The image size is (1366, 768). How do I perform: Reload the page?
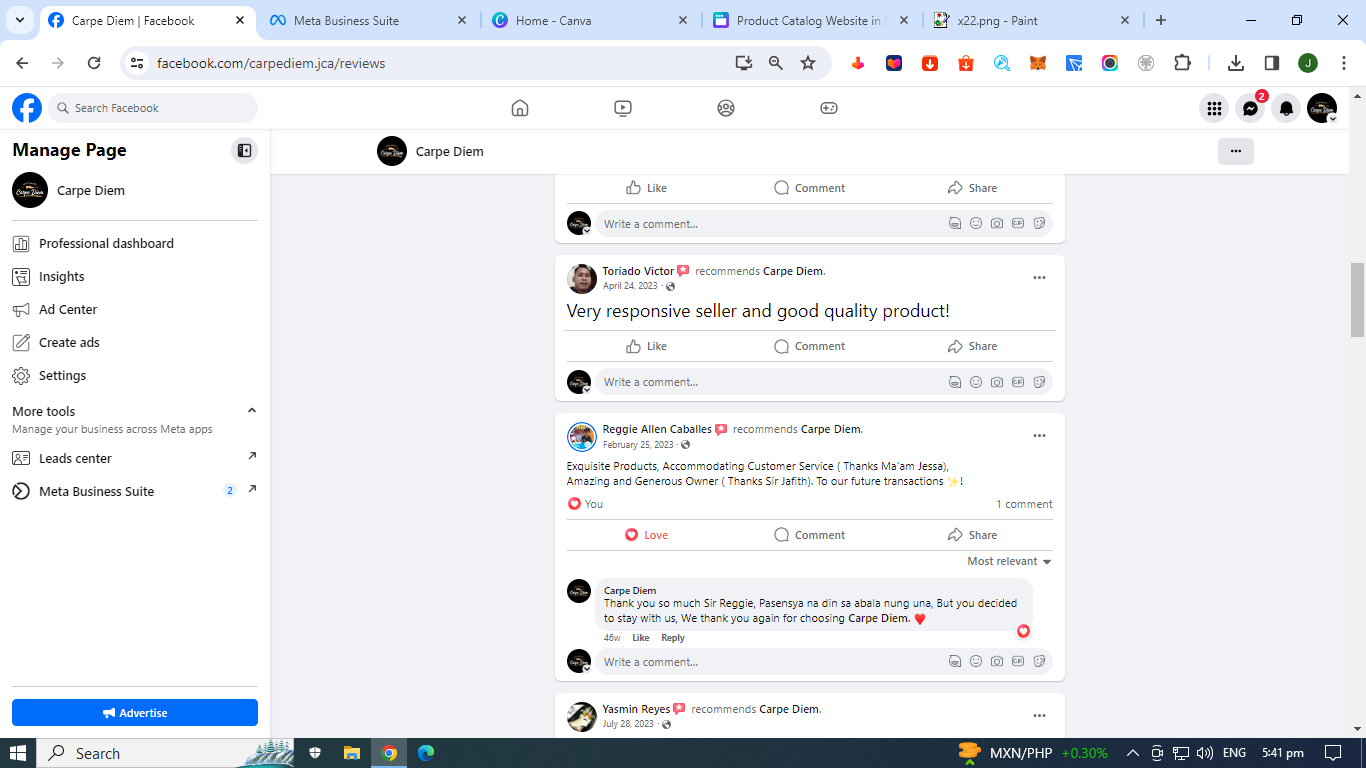coord(94,63)
